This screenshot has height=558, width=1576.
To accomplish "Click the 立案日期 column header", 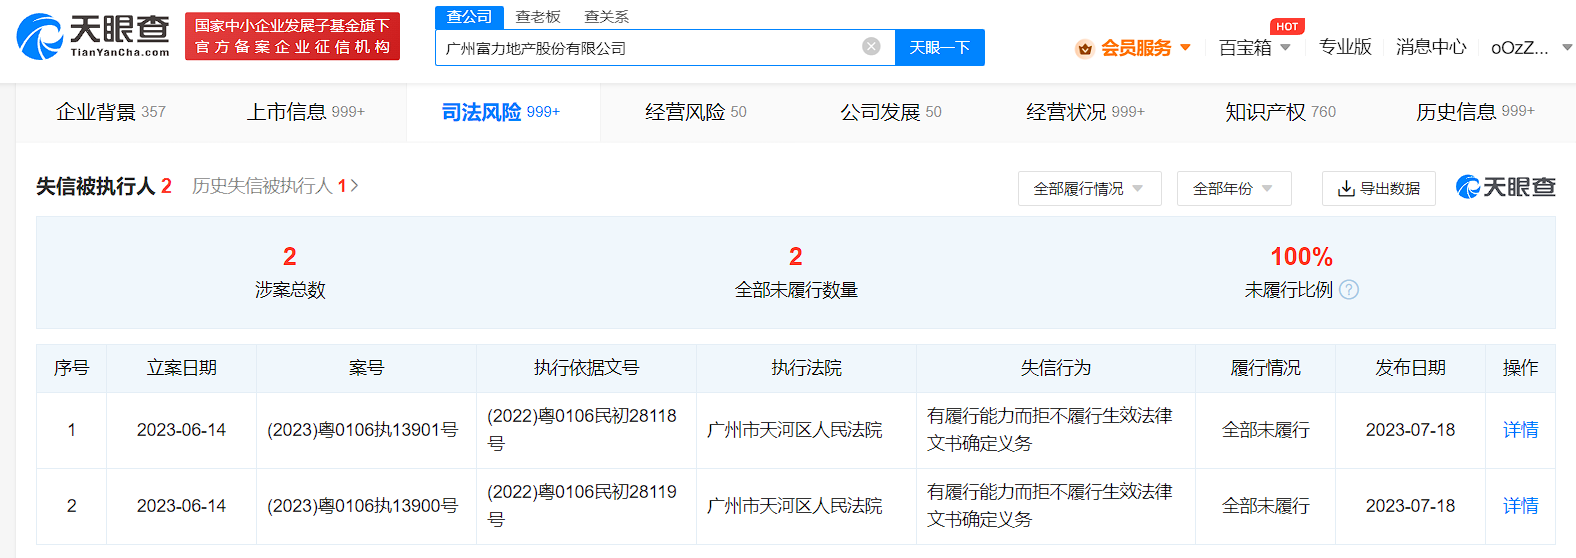I will tap(182, 368).
